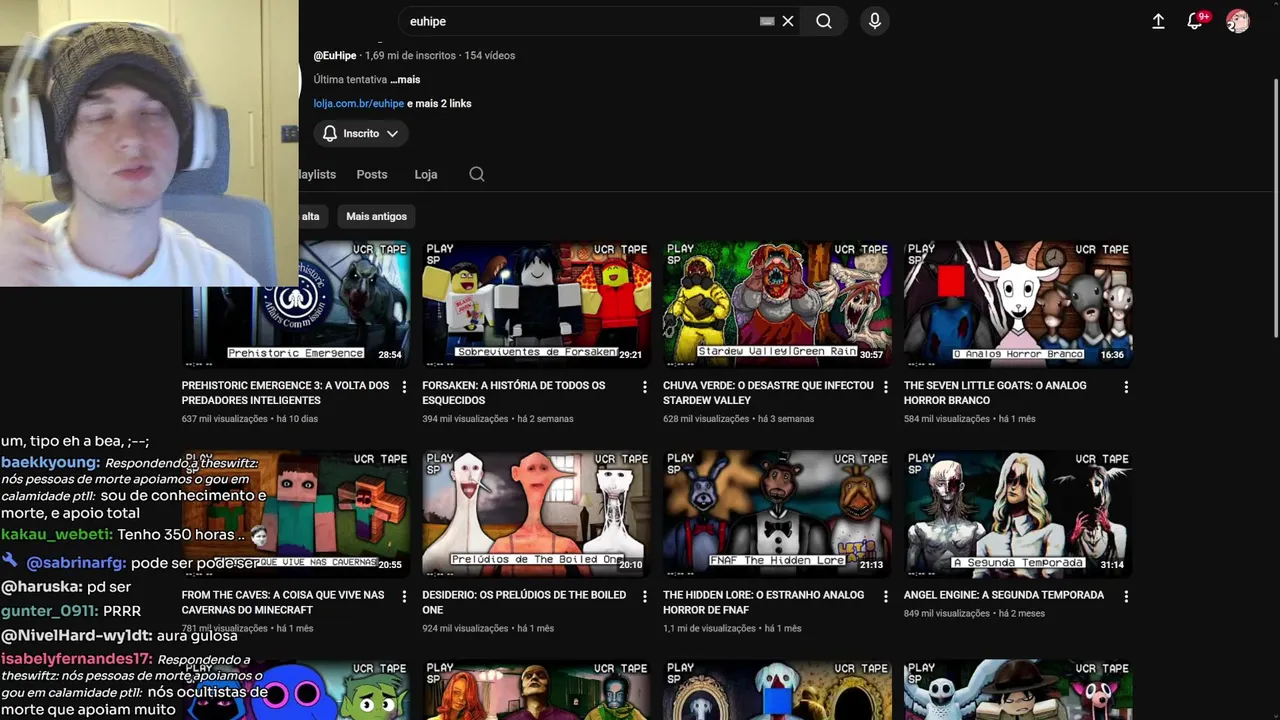
Task: Show the 'e mais 2 links' list
Action: coord(439,103)
